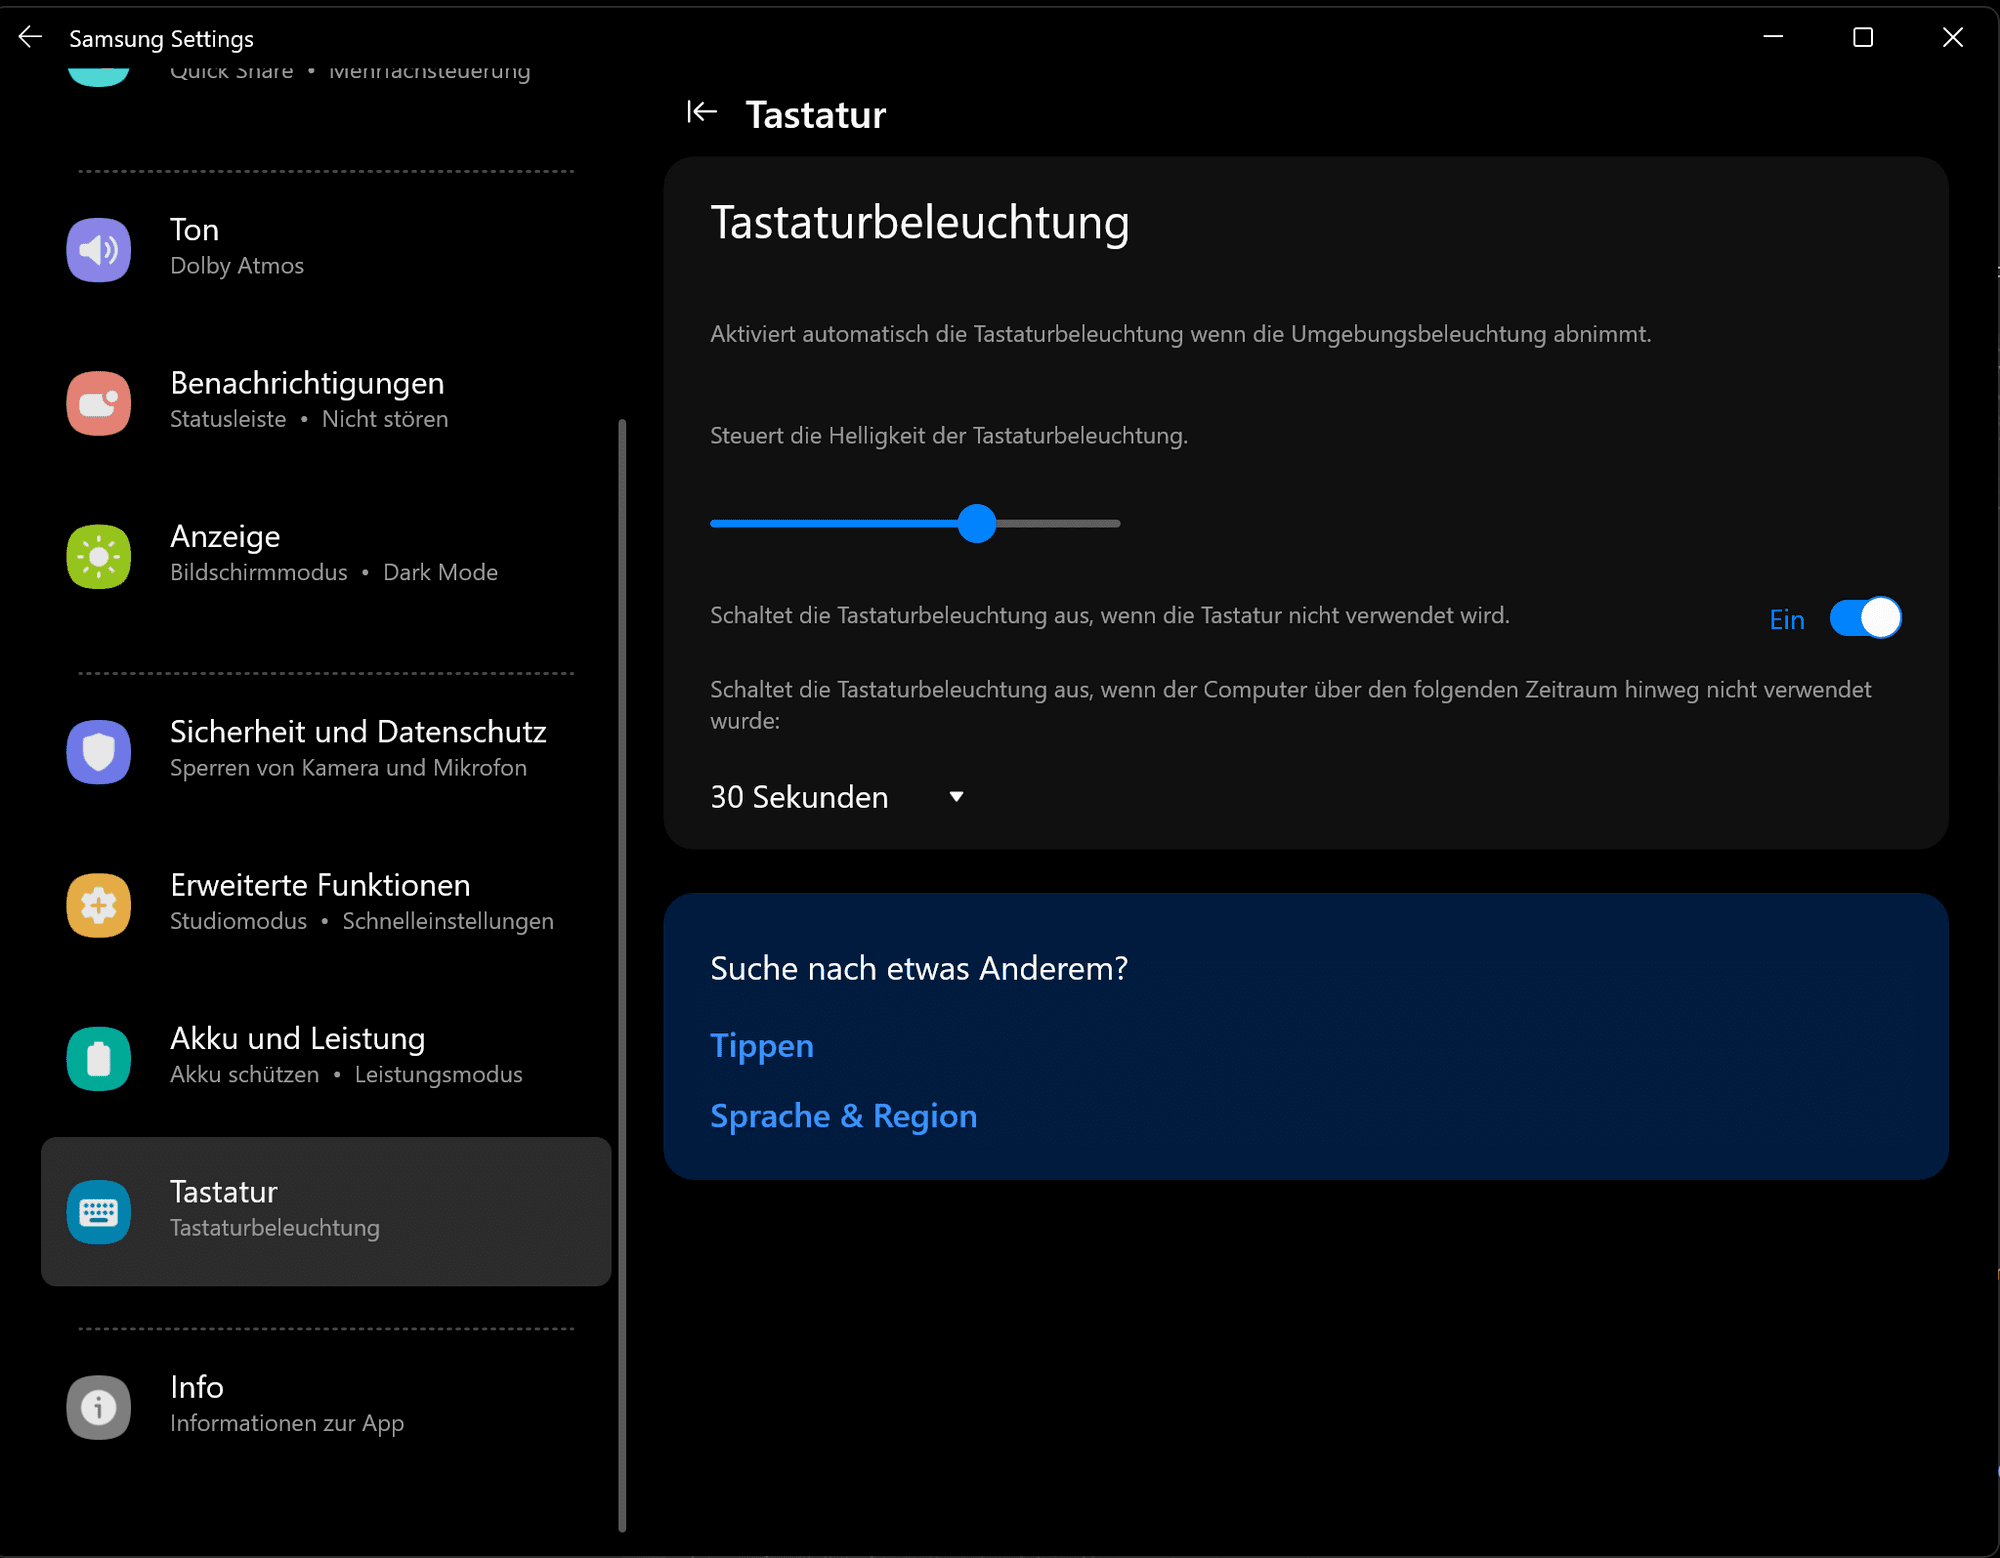2000x1558 pixels.
Task: Open the Benachrichtigungen category
Action: coord(326,402)
